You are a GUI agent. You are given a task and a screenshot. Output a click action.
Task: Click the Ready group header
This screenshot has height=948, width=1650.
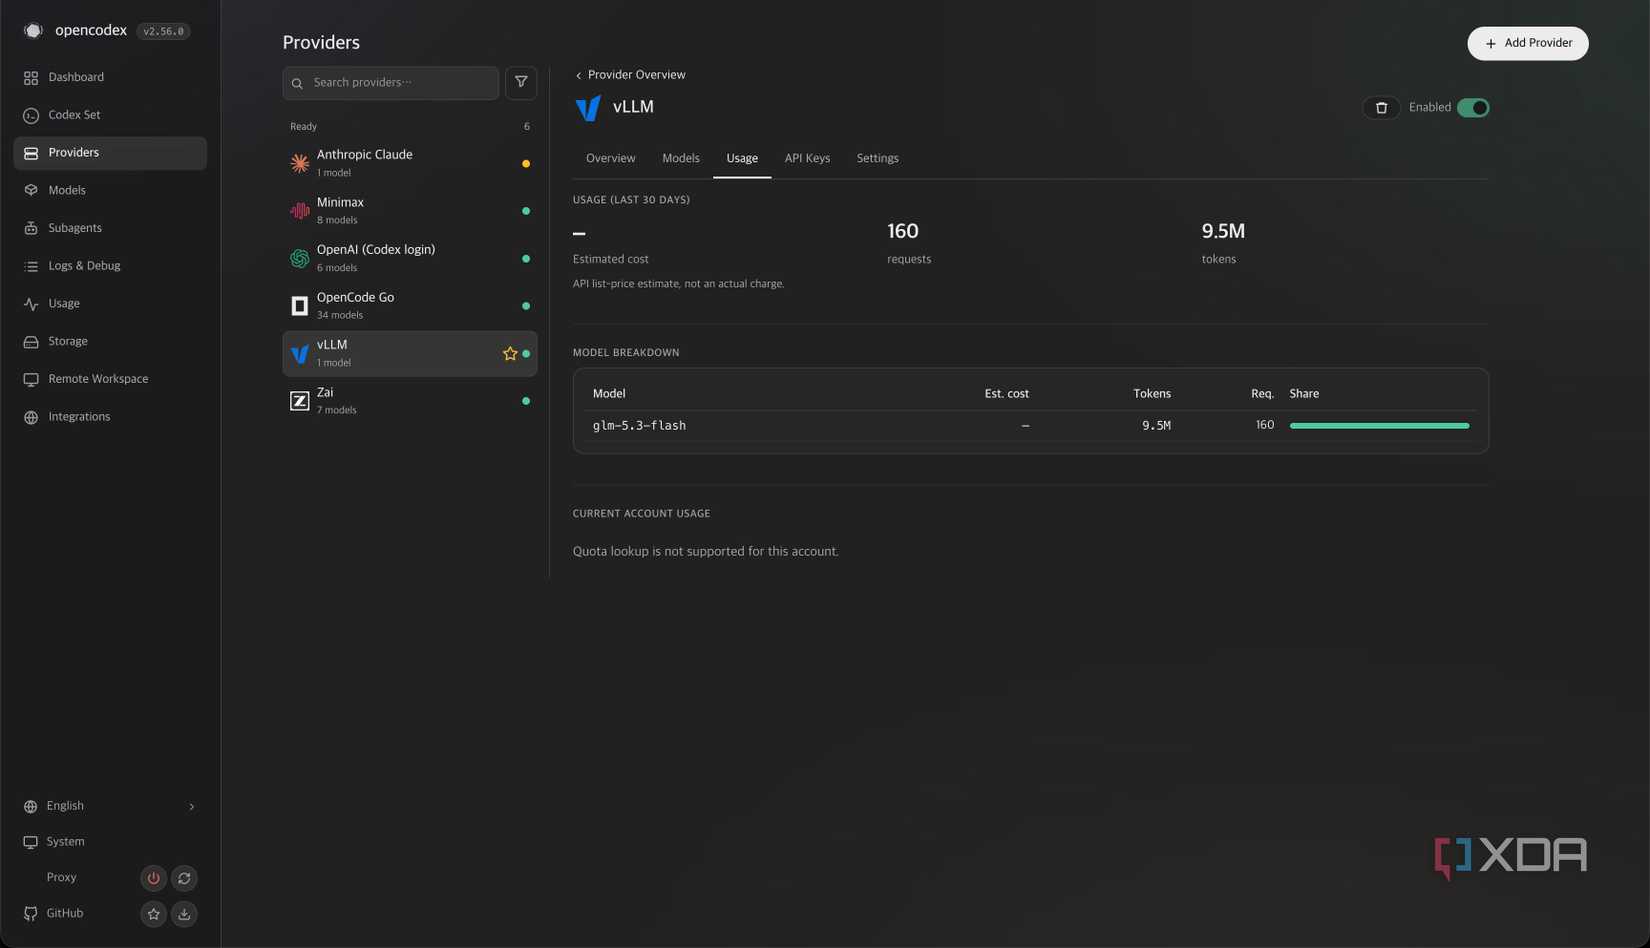410,127
